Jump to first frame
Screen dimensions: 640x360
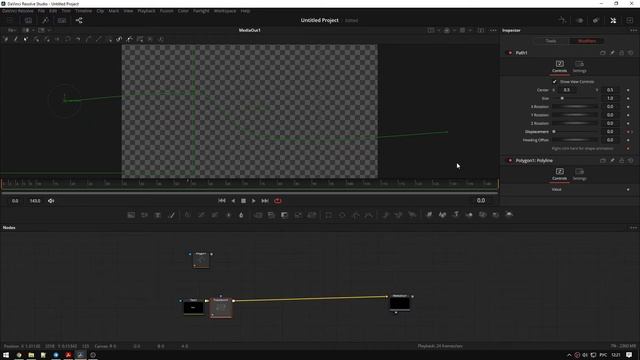(x=222, y=201)
